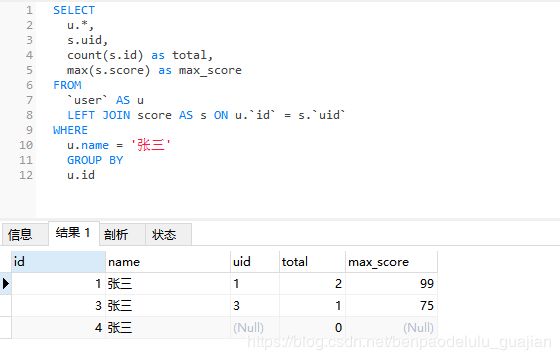
Task: Click the LEFT JOIN keyword
Action: [99, 115]
